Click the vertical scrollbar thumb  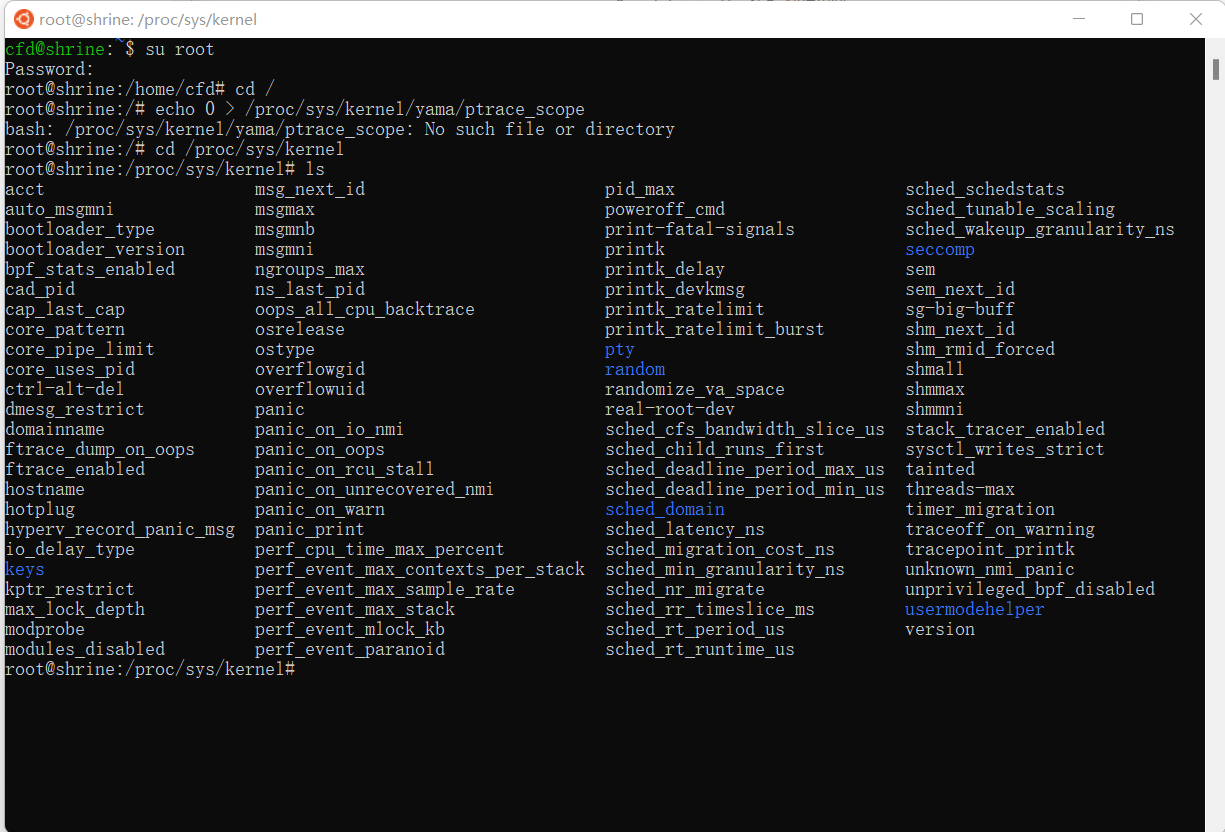point(1215,69)
